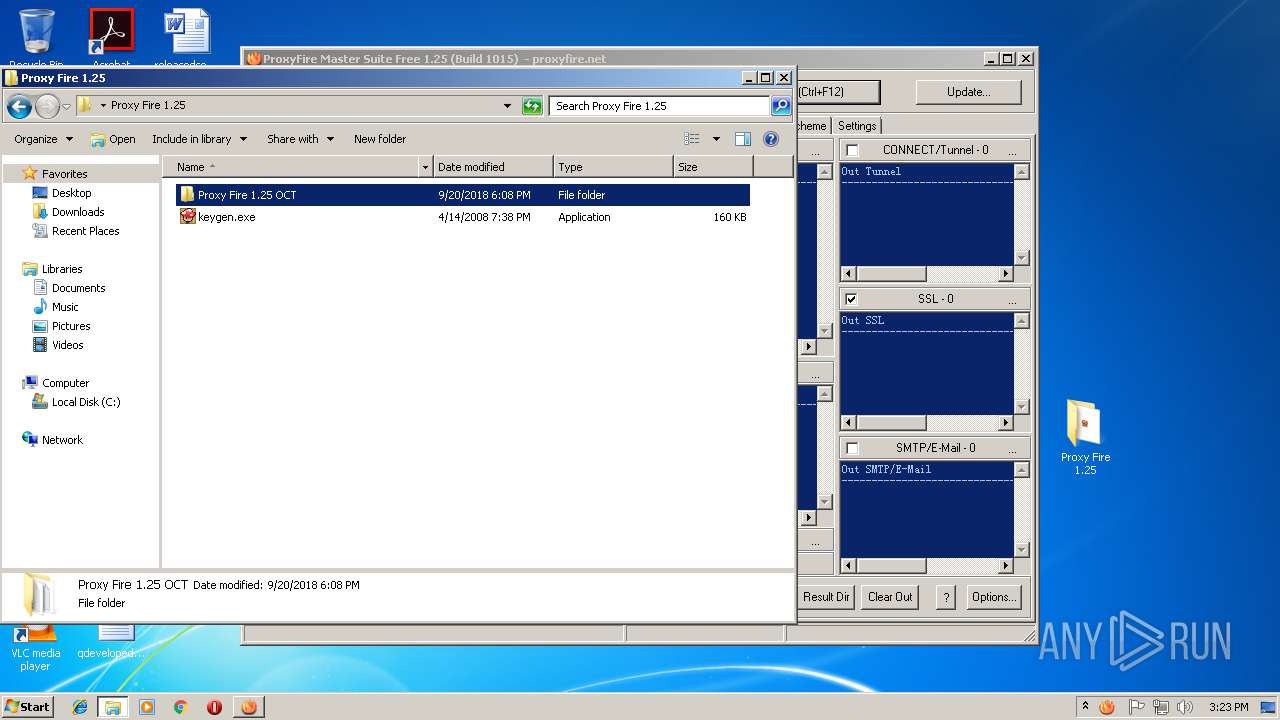
Task: Open view options dropdown arrow
Action: pyautogui.click(x=716, y=139)
